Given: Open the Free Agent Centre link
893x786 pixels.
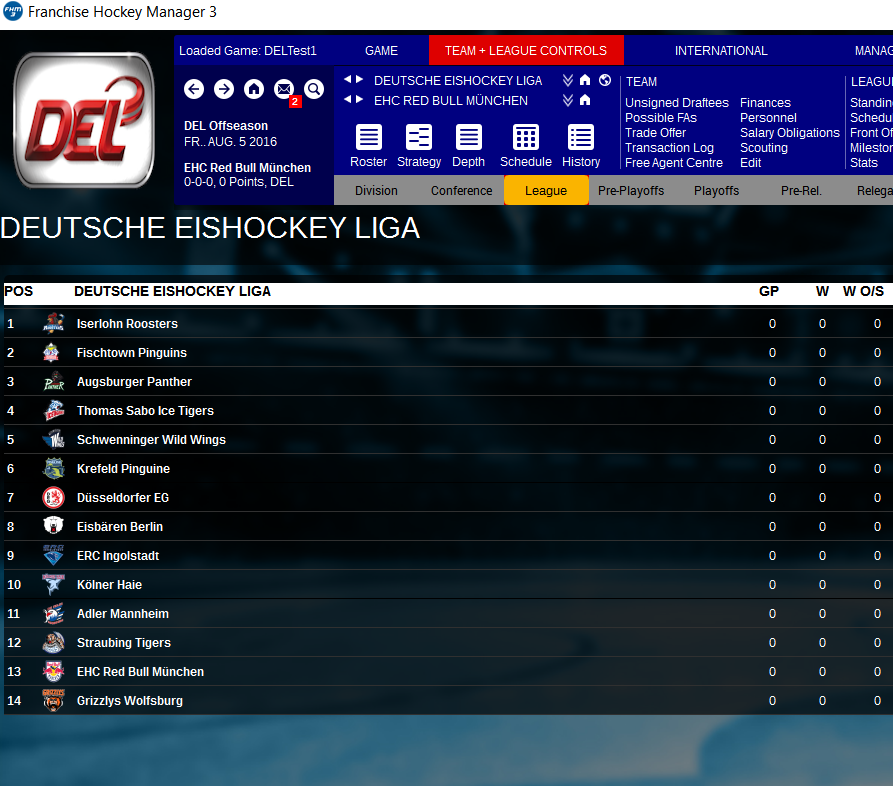Looking at the screenshot, I should [673, 163].
